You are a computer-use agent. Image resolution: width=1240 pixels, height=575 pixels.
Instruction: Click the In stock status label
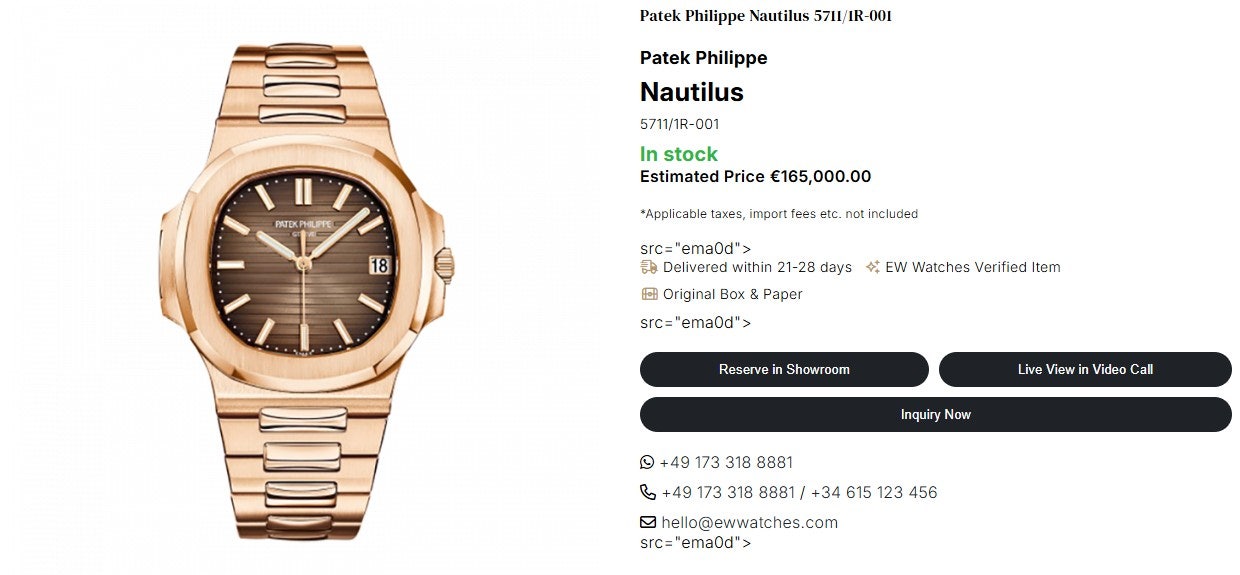[x=678, y=154]
